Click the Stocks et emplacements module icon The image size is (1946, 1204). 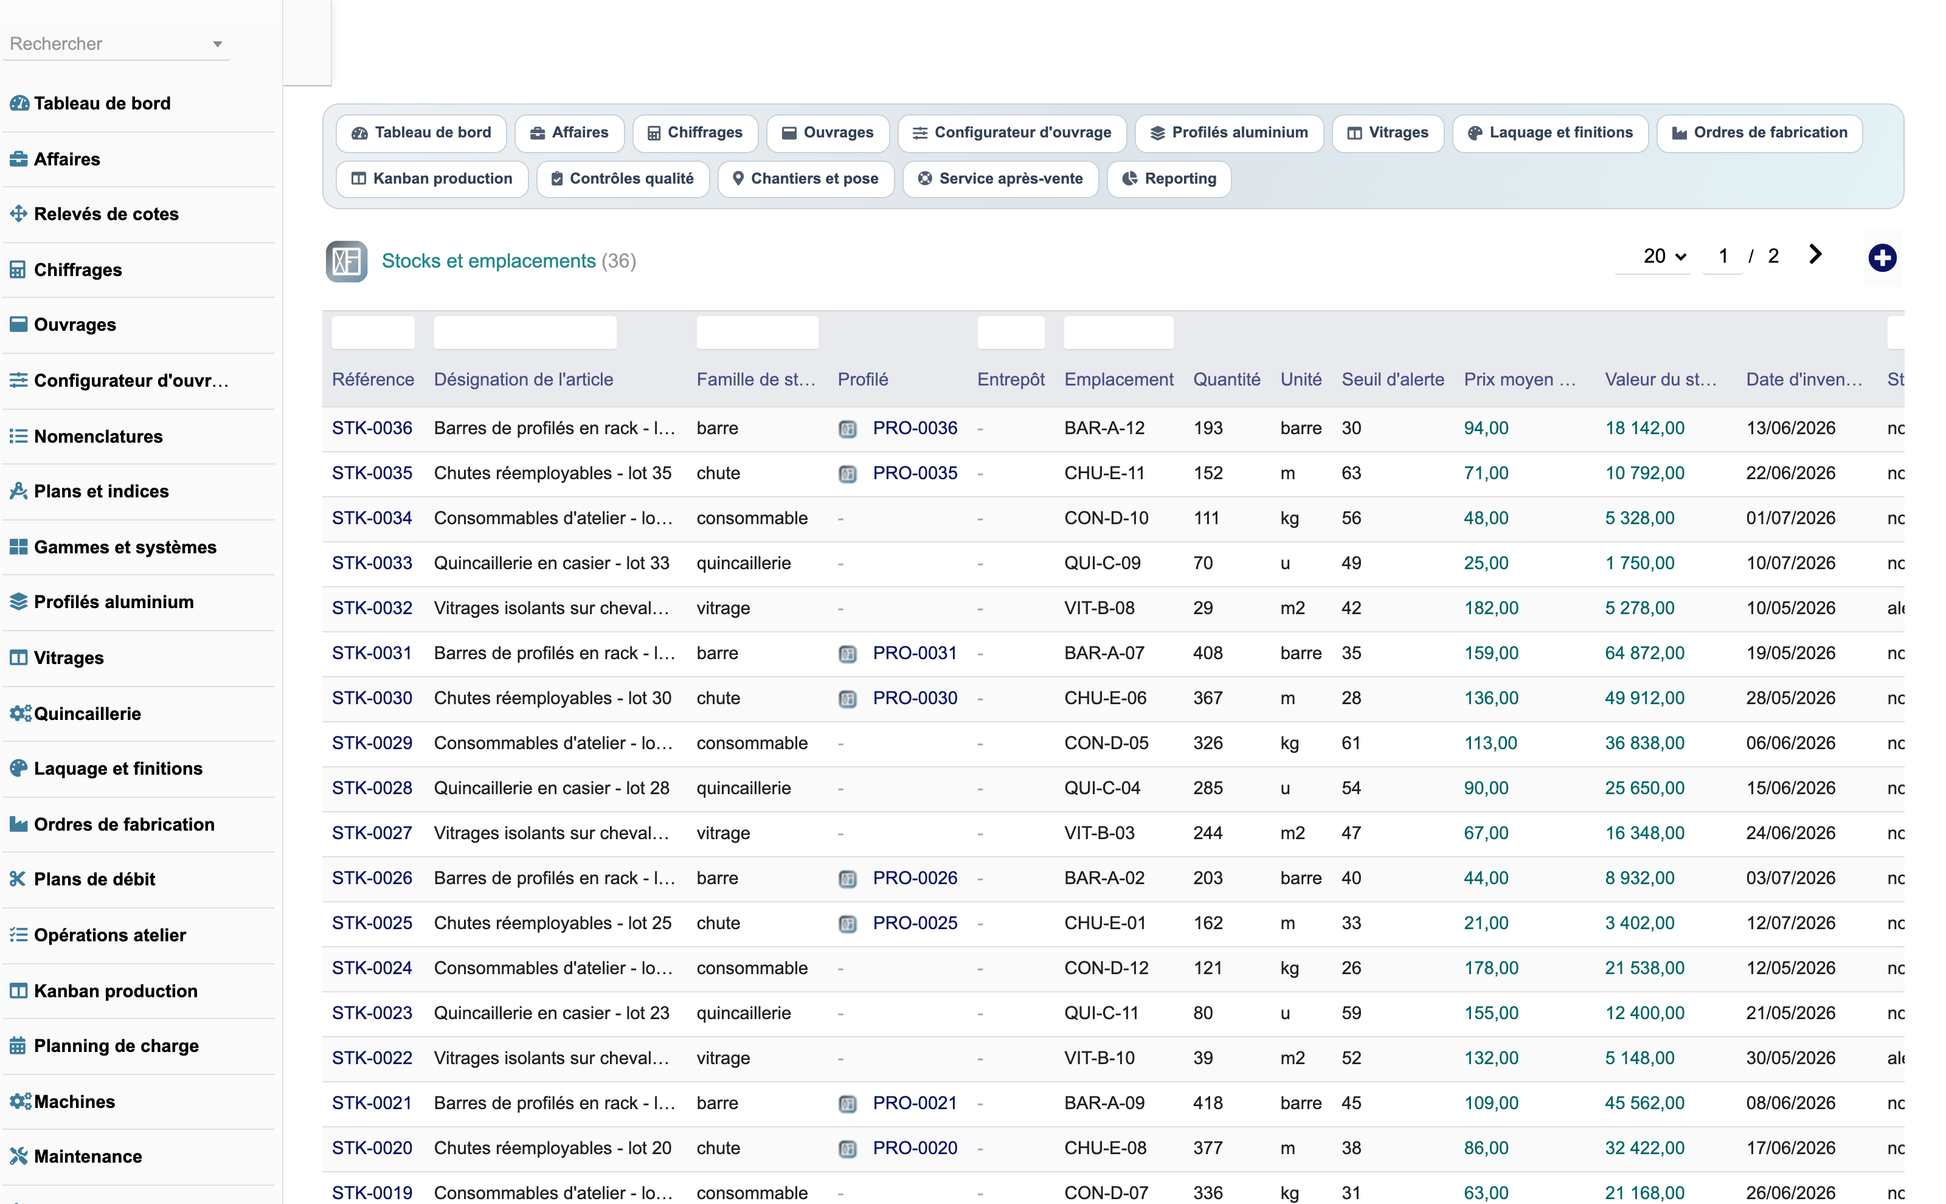(346, 261)
